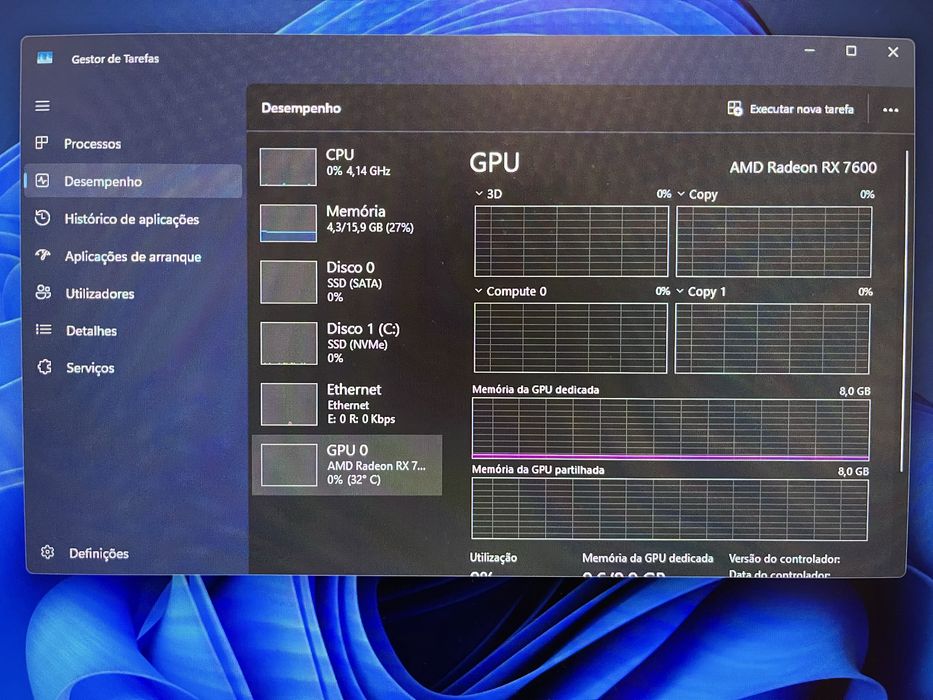Click the Memória mini graph thumbnail
The width and height of the screenshot is (933, 700).
click(x=288, y=223)
